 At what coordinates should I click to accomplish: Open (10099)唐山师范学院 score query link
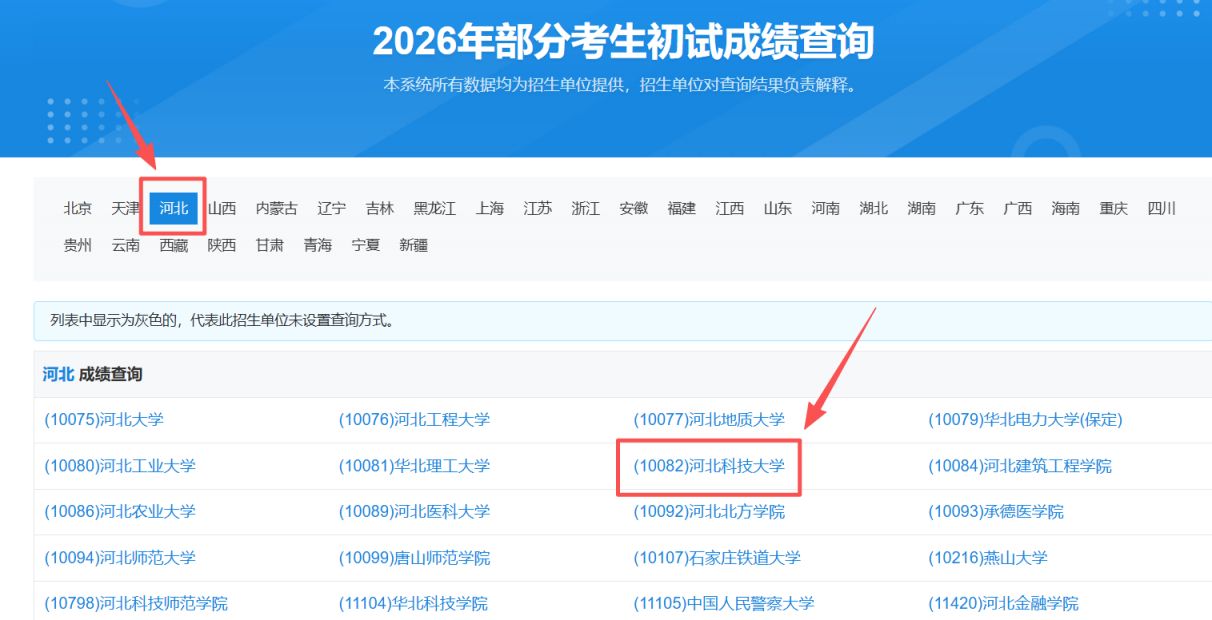pos(414,558)
